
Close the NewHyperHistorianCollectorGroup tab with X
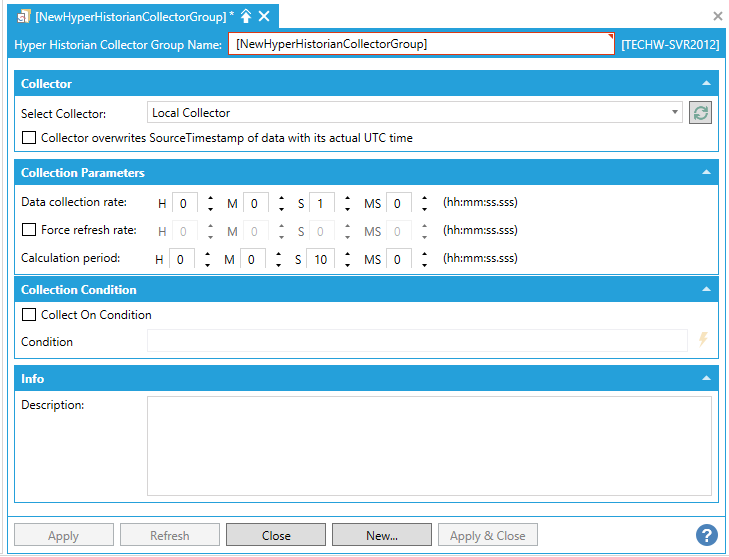click(x=265, y=16)
